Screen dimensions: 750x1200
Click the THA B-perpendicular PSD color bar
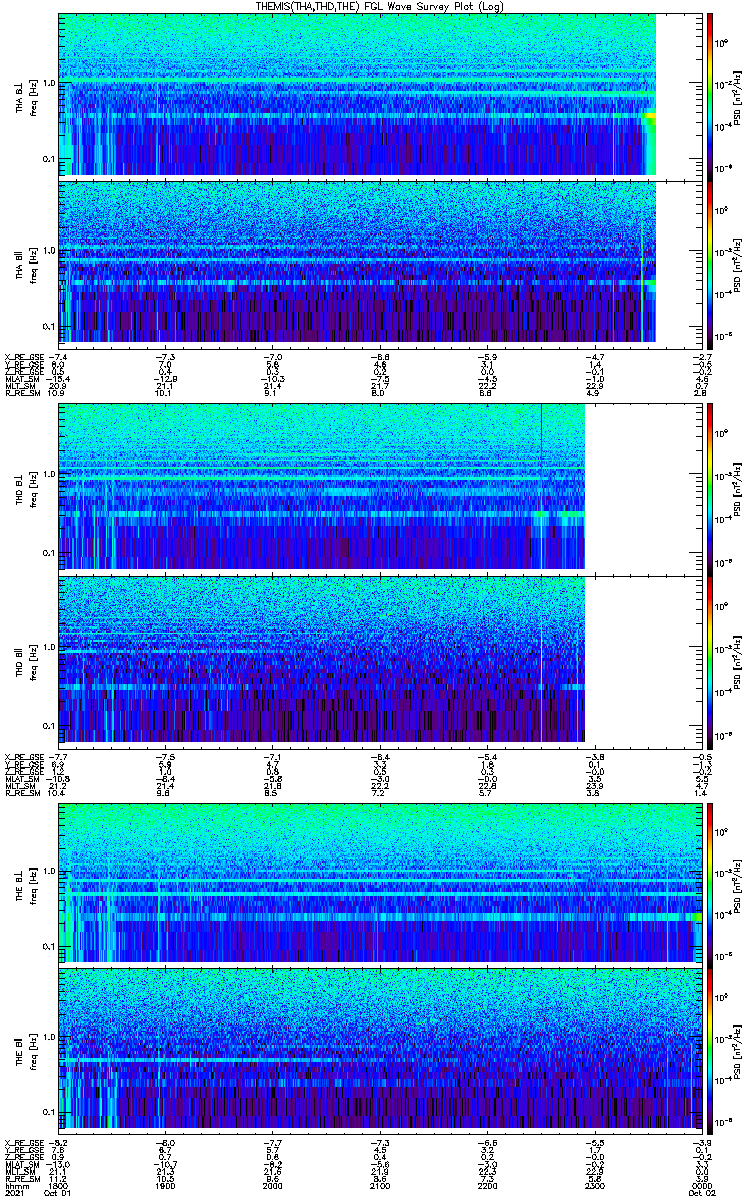[709, 95]
